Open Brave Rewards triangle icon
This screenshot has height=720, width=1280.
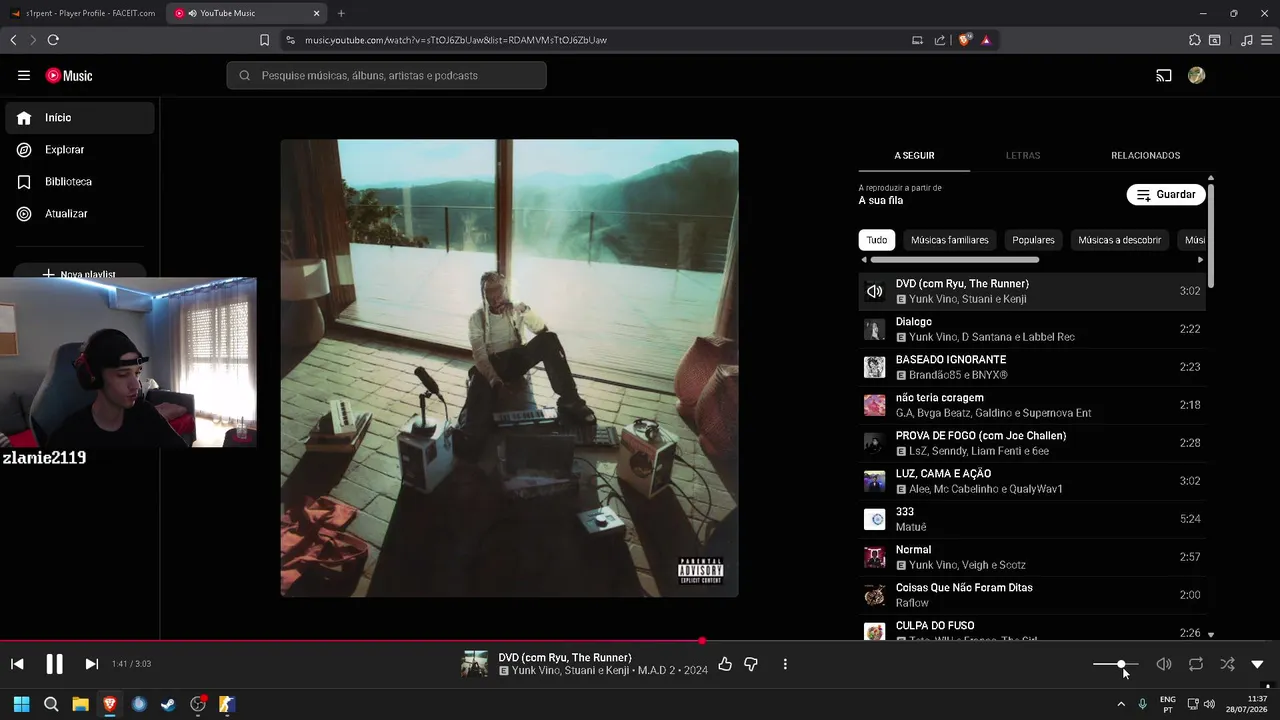[986, 40]
